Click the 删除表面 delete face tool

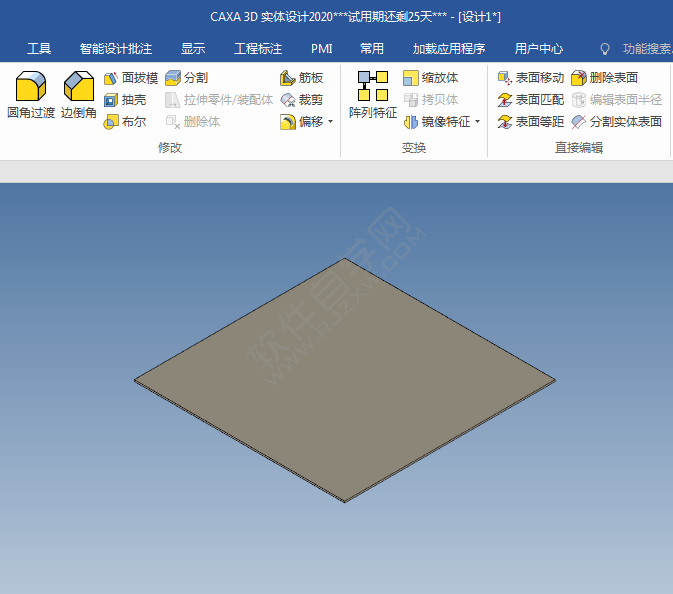(x=604, y=78)
